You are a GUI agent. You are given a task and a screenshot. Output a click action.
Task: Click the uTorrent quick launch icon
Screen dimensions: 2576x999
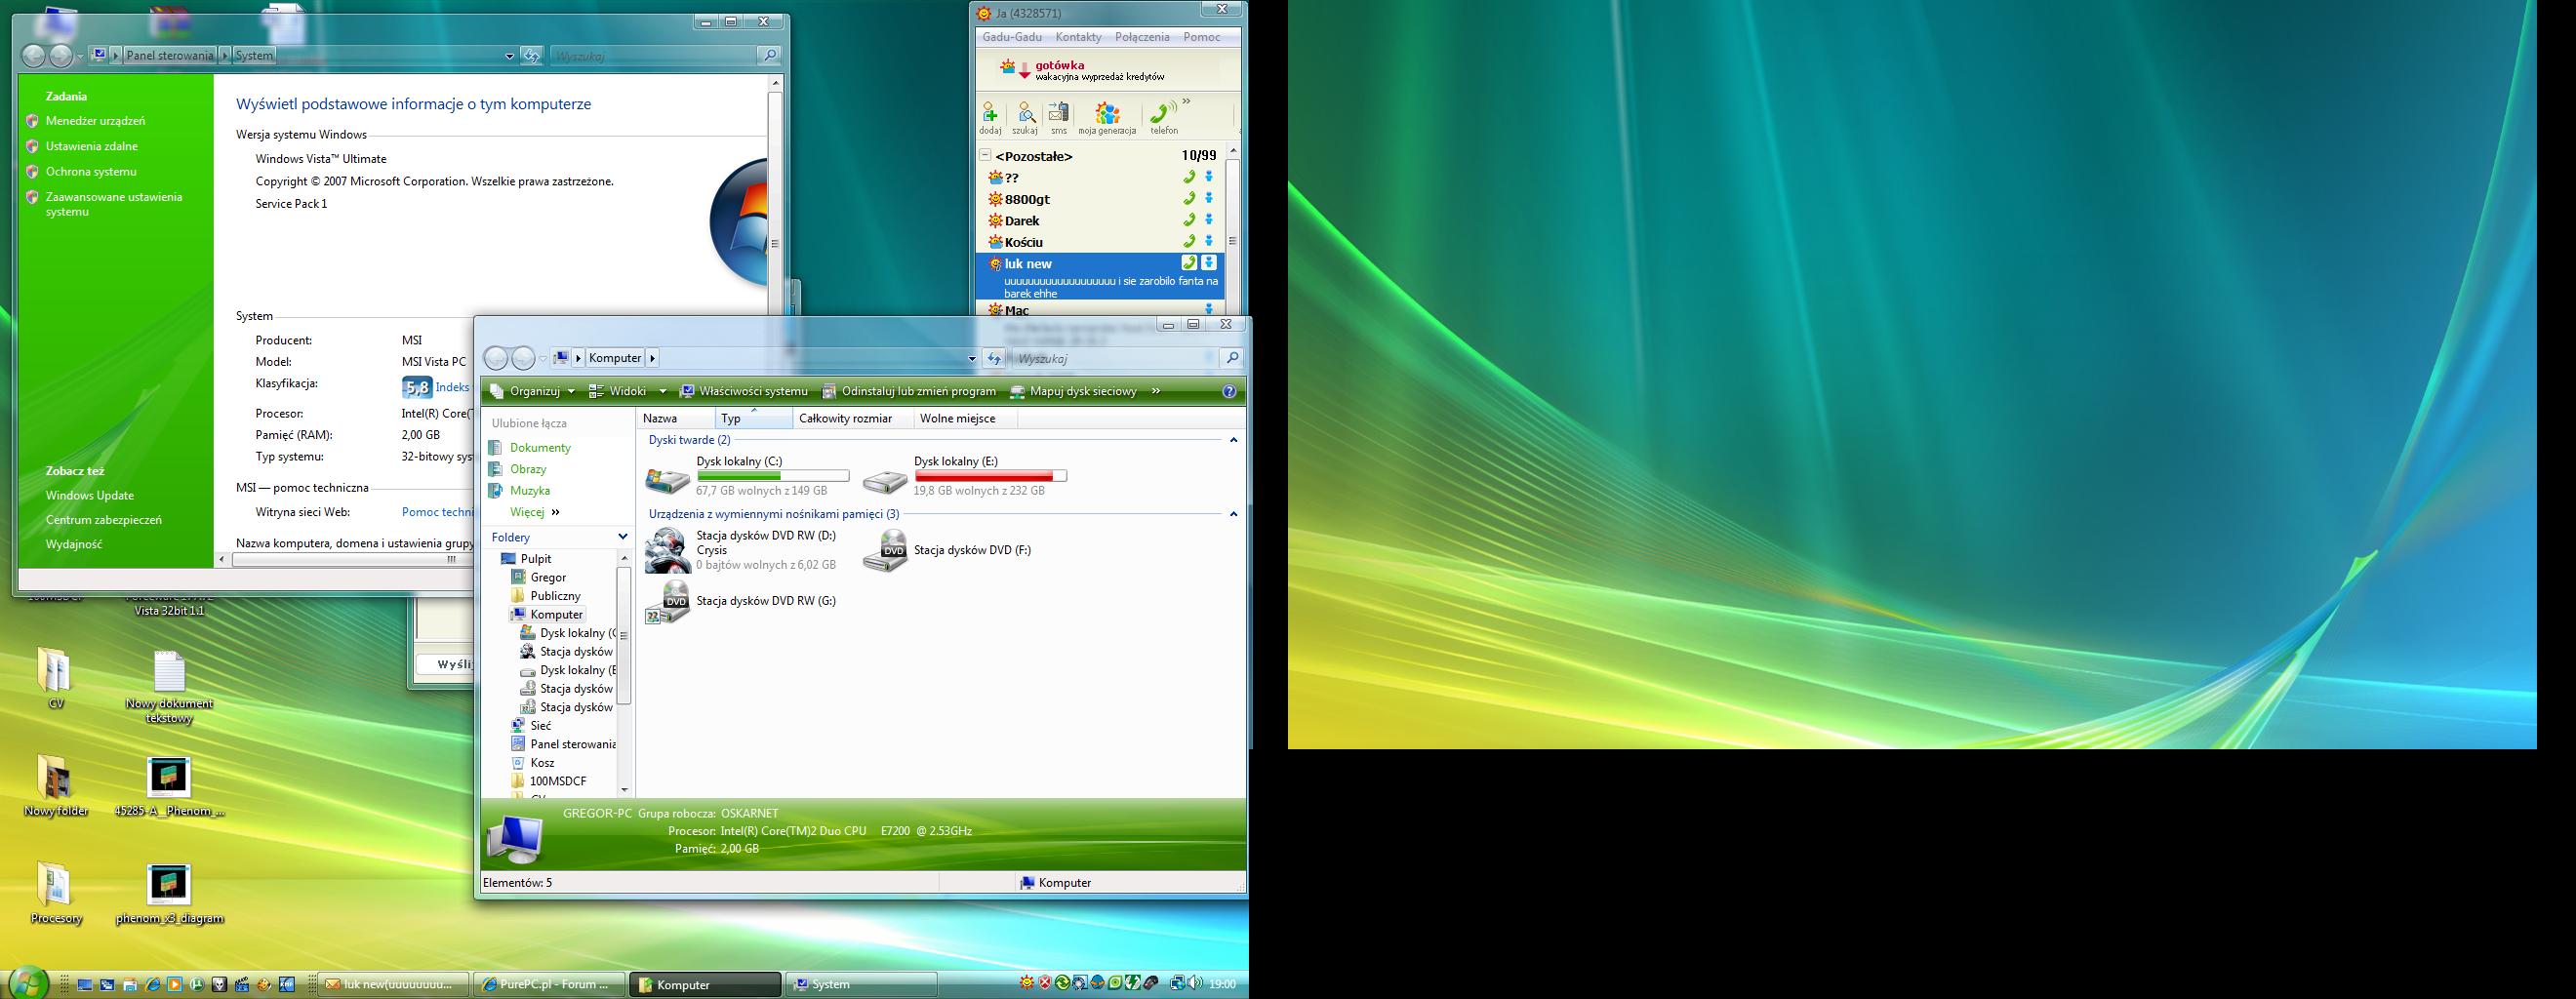197,984
